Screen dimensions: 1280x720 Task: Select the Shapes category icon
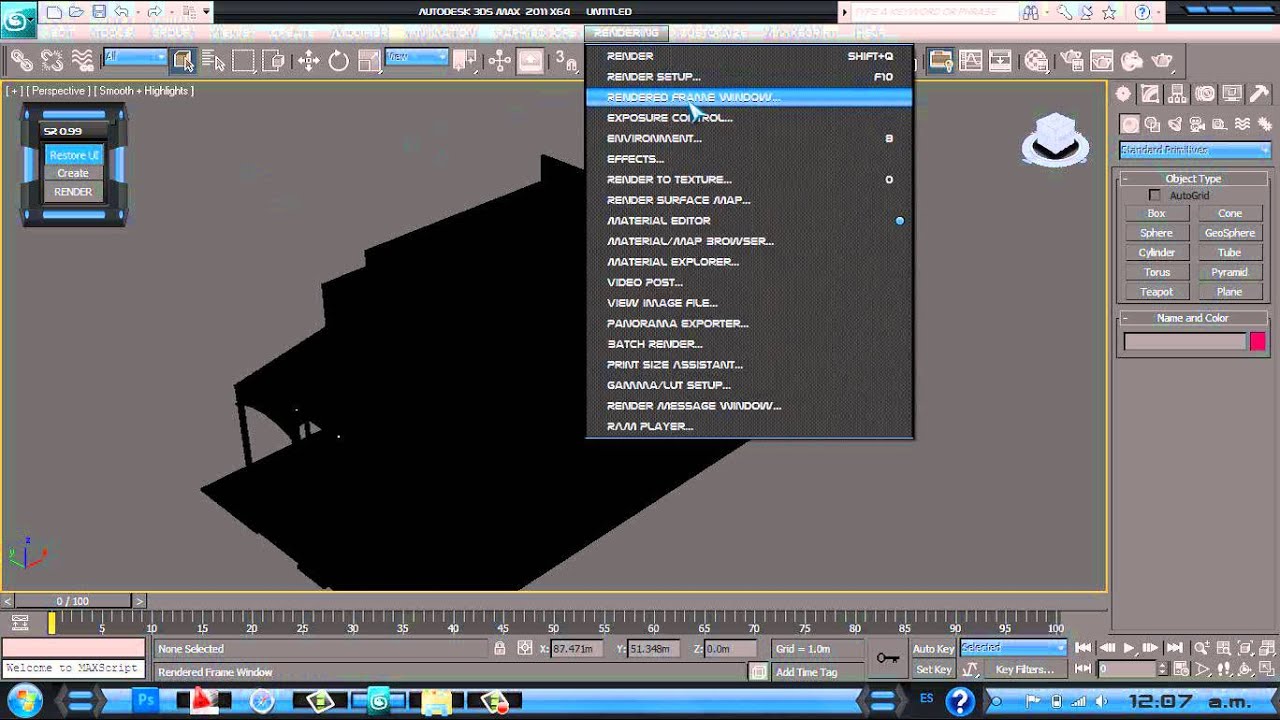click(x=1152, y=125)
